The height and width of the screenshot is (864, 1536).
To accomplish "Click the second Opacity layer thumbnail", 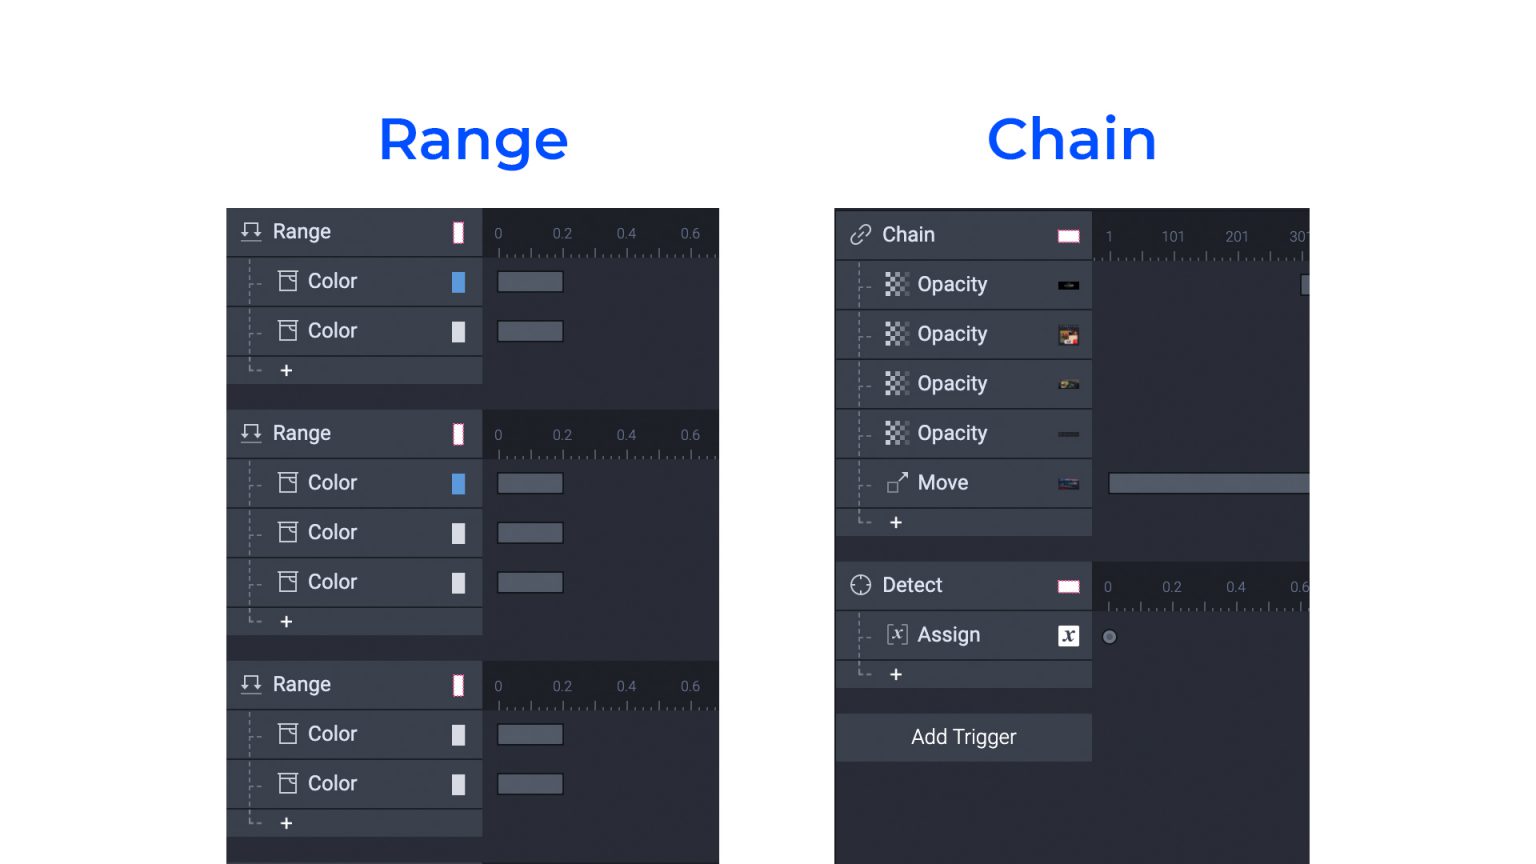I will [1068, 336].
